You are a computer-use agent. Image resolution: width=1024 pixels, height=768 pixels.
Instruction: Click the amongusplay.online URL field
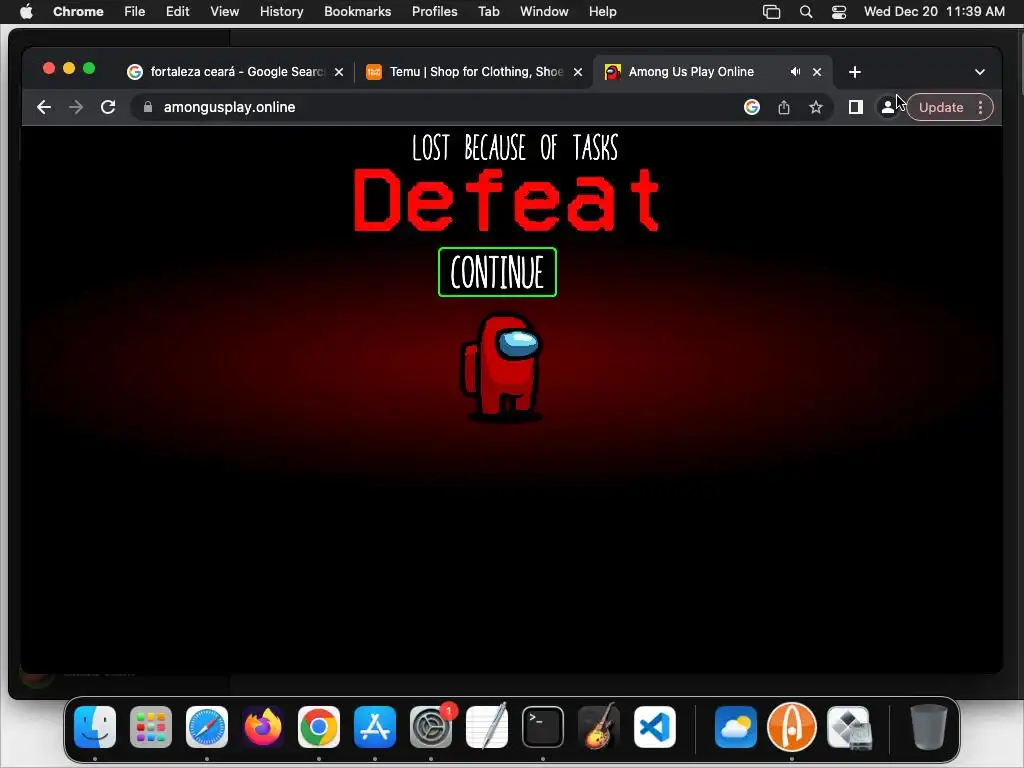tap(229, 107)
